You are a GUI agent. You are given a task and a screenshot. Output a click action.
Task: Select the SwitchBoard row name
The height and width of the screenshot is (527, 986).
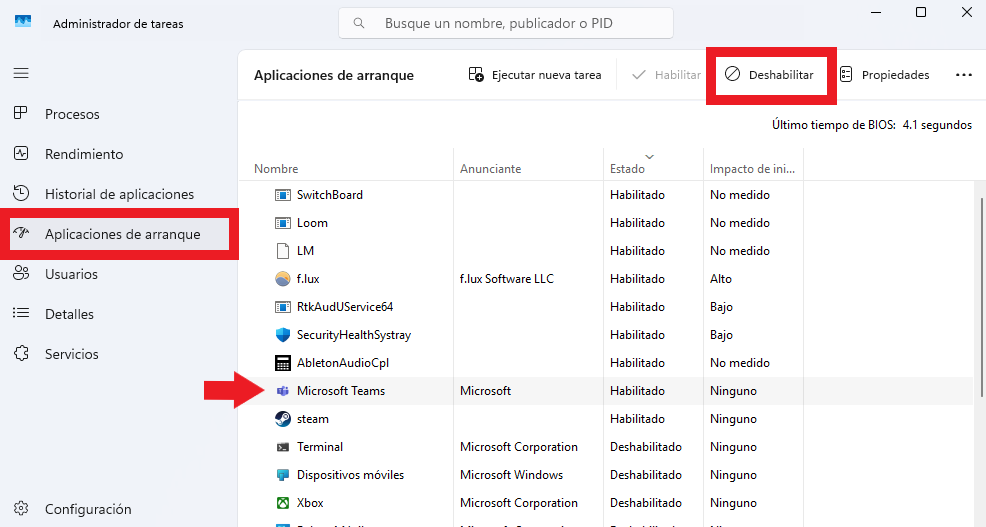330,195
